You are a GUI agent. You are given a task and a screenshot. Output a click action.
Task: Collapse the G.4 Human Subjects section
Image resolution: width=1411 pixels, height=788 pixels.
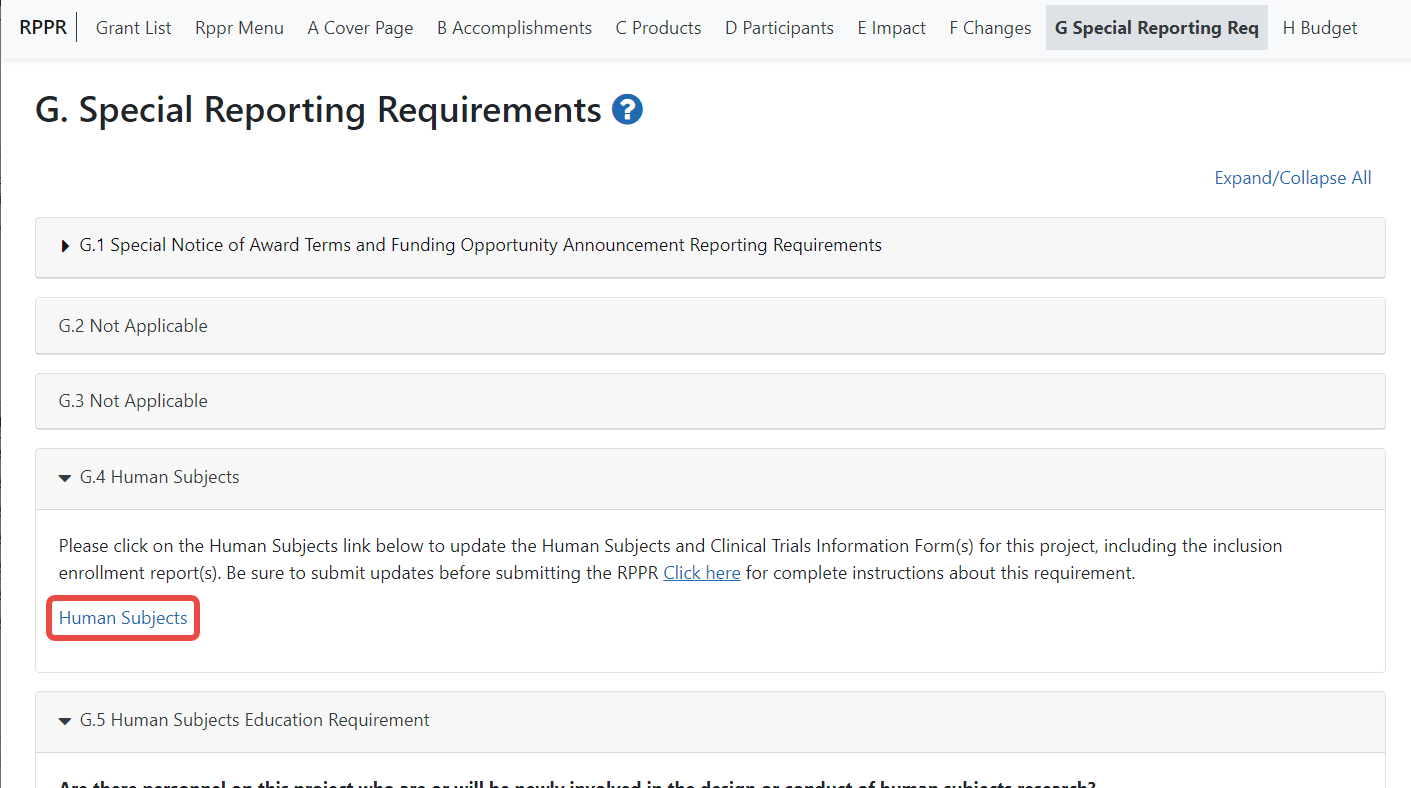tap(66, 478)
